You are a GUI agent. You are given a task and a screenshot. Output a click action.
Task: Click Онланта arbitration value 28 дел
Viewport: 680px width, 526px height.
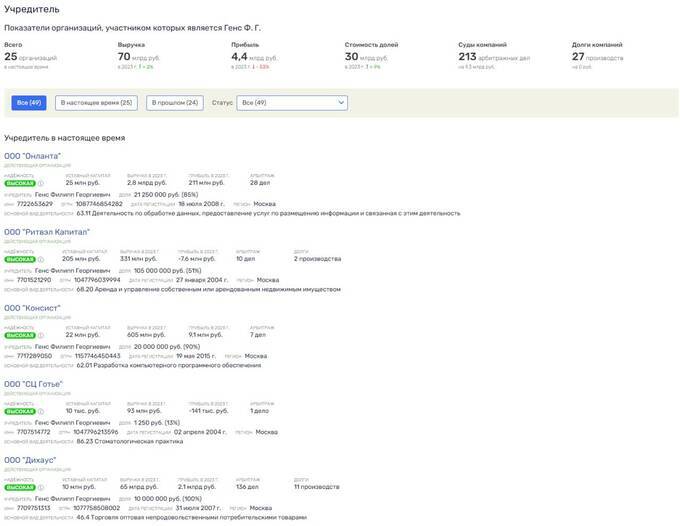click(260, 183)
